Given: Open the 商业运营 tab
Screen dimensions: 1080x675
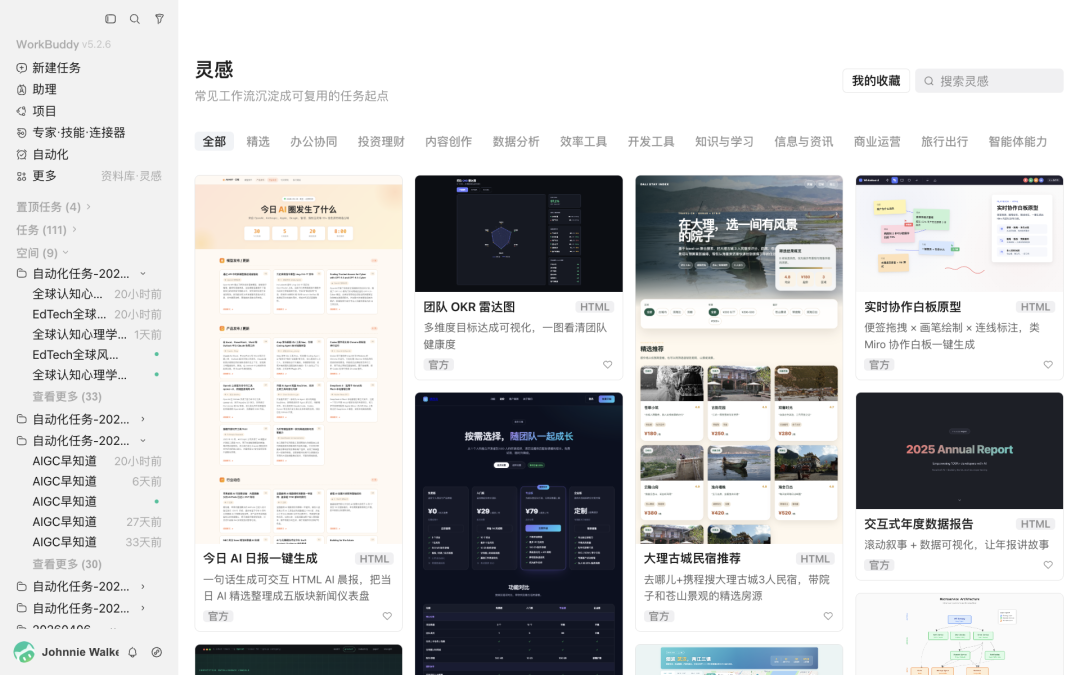Looking at the screenshot, I should (x=877, y=141).
